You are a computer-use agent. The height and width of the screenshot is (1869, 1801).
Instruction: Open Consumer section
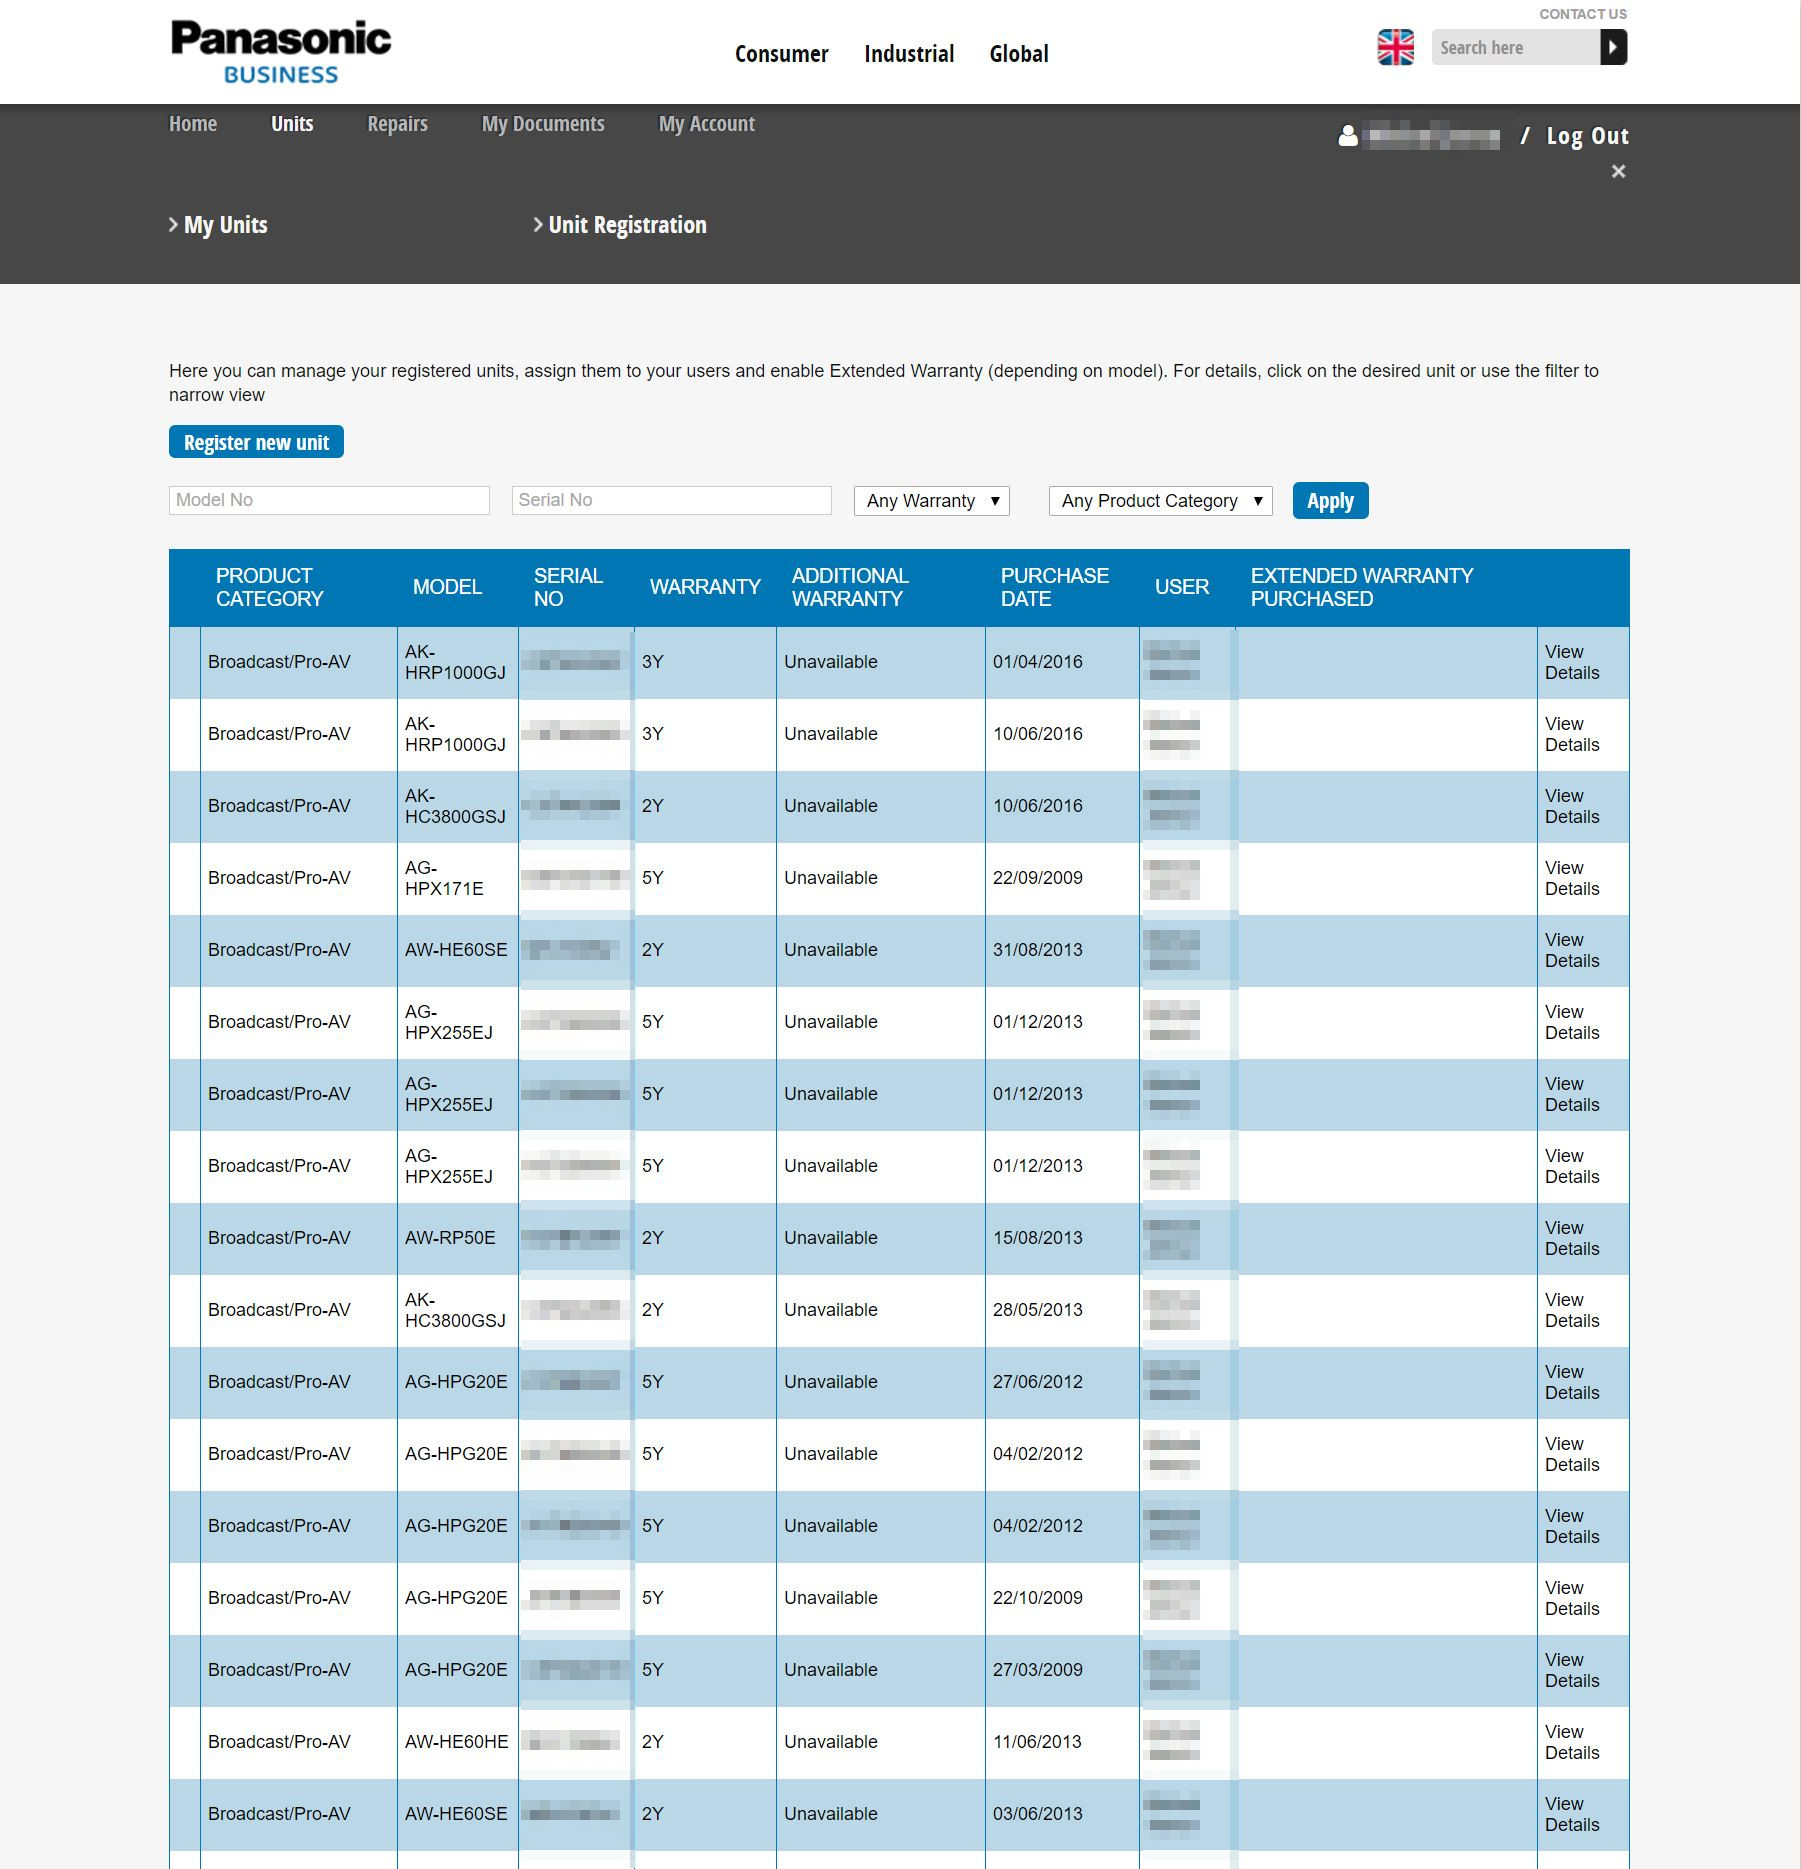point(781,54)
